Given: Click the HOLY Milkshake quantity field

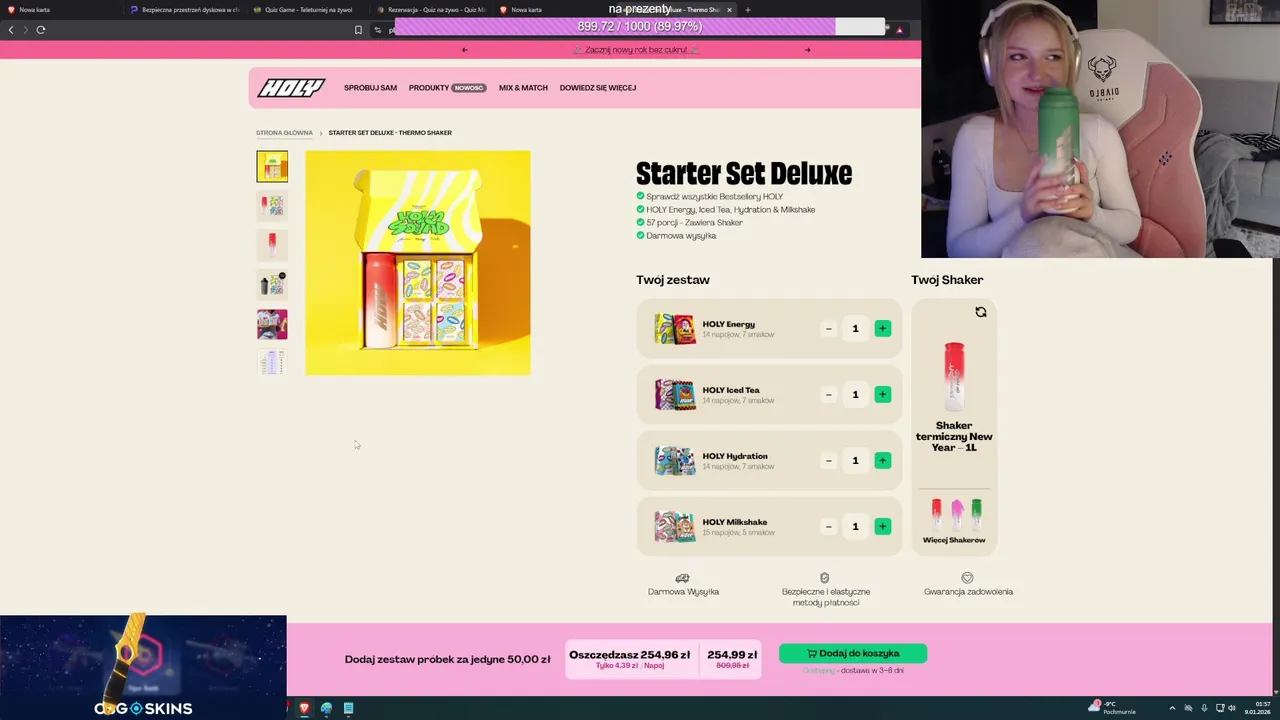Looking at the screenshot, I should pyautogui.click(x=855, y=526).
